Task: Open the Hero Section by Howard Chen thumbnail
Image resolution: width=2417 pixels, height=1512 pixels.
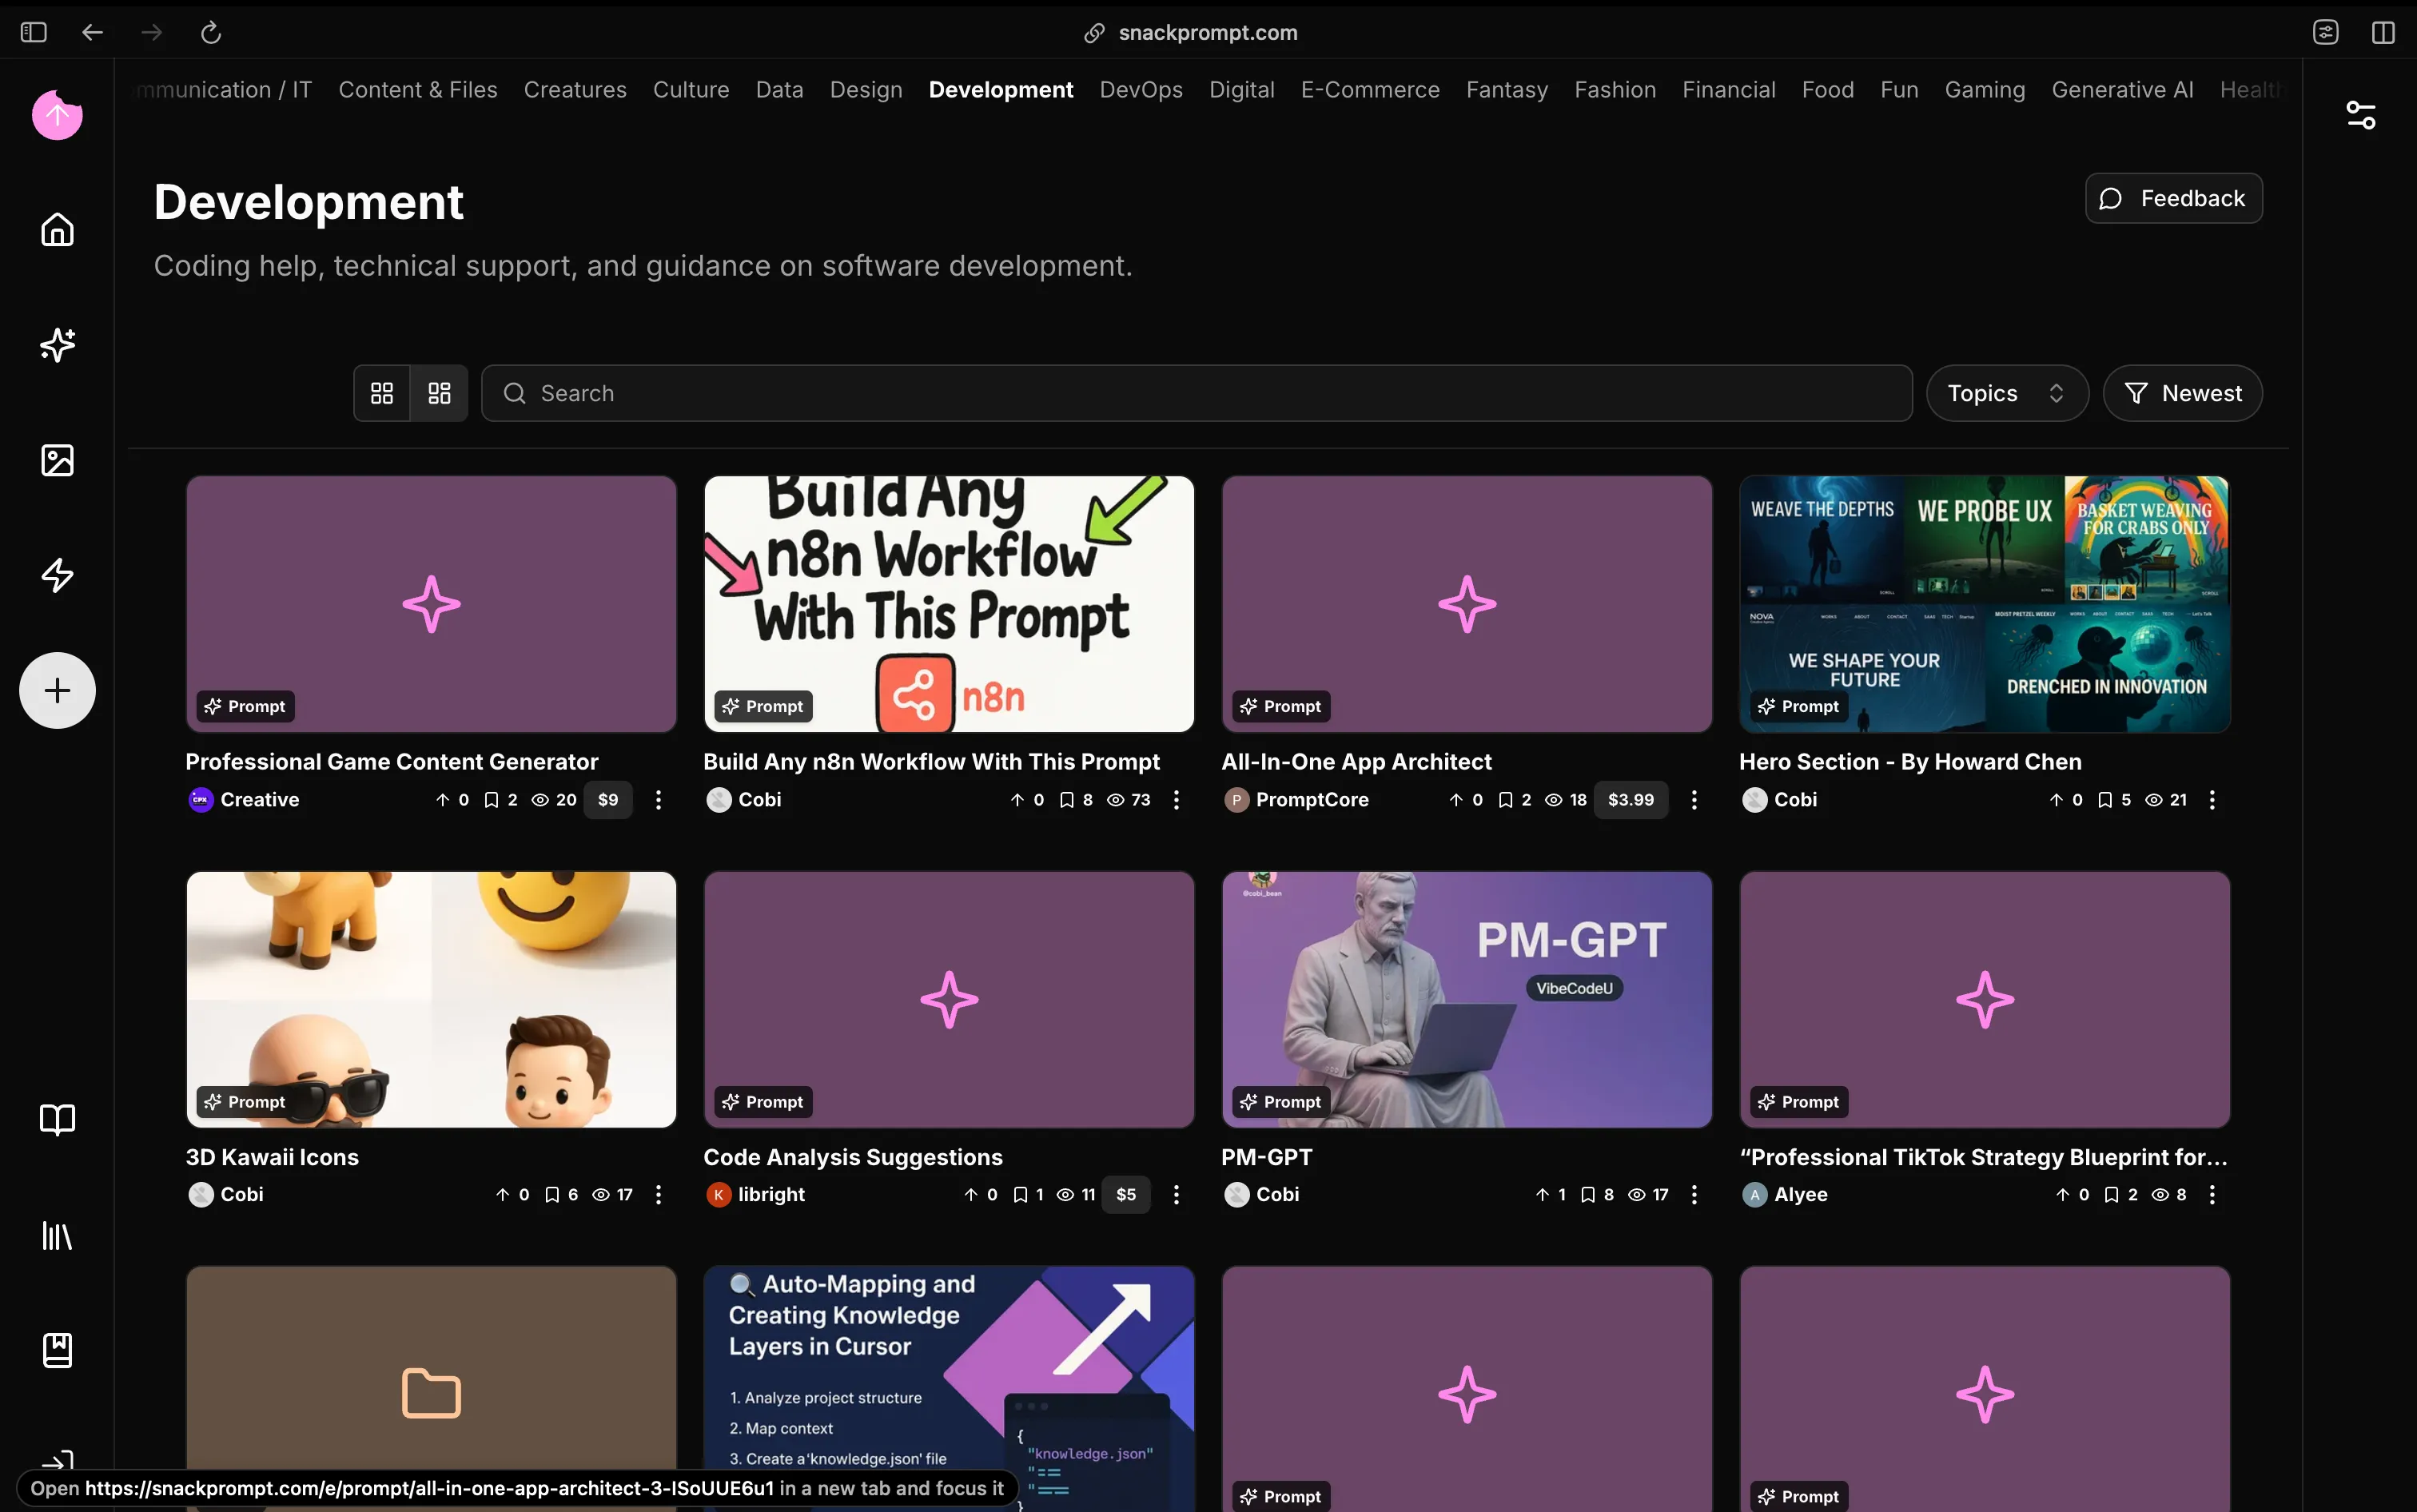Action: coord(1984,604)
